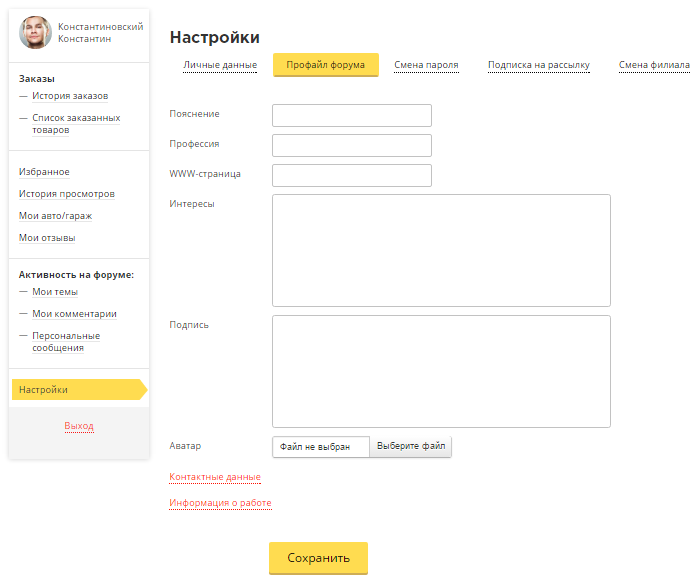
Task: Expand Контактные данные section
Action: tap(215, 477)
